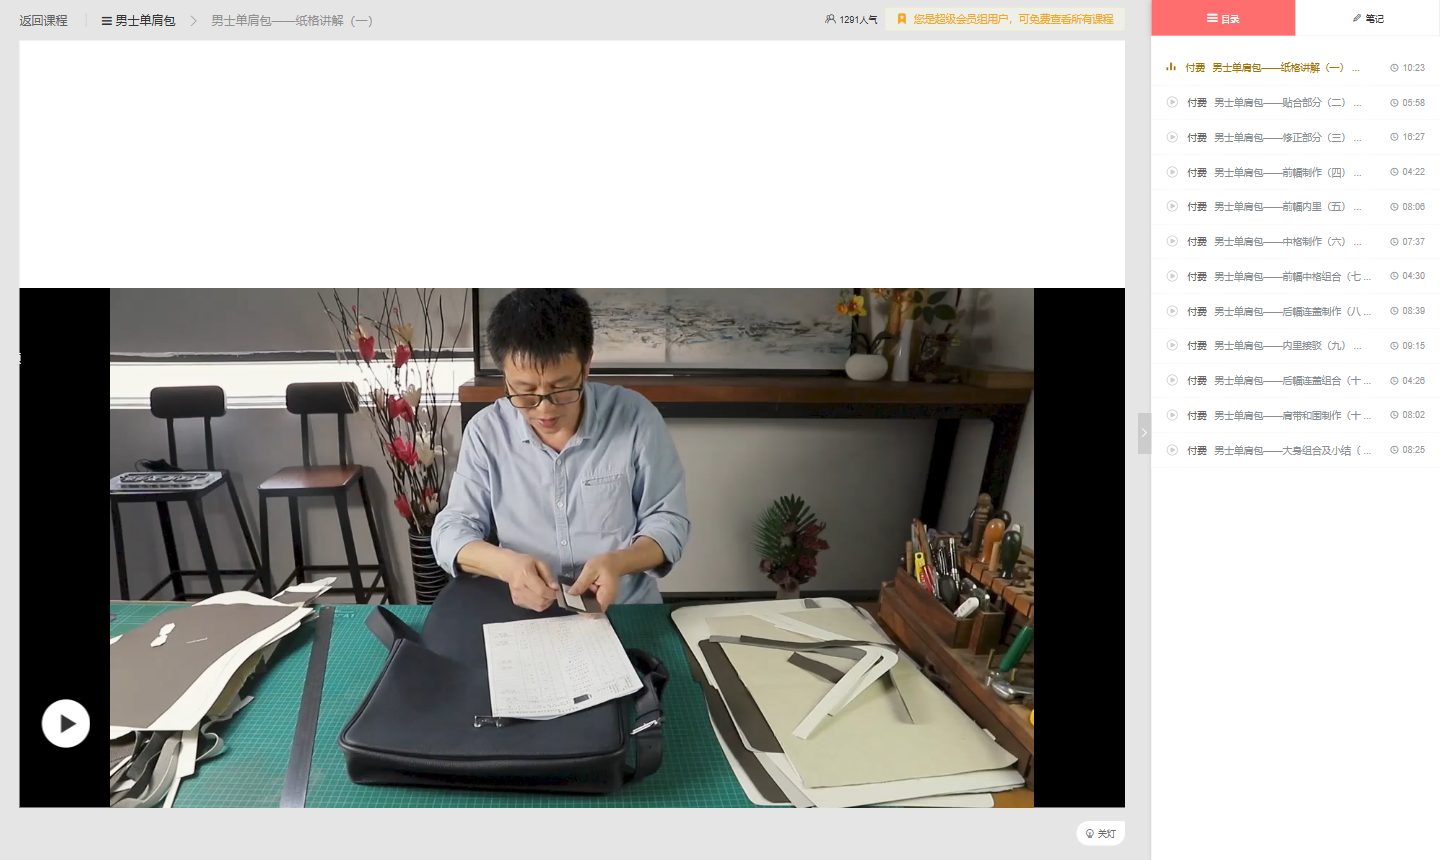Click play icon beside 前幅制作（四）
The height and width of the screenshot is (860, 1440).
[x=1172, y=172]
